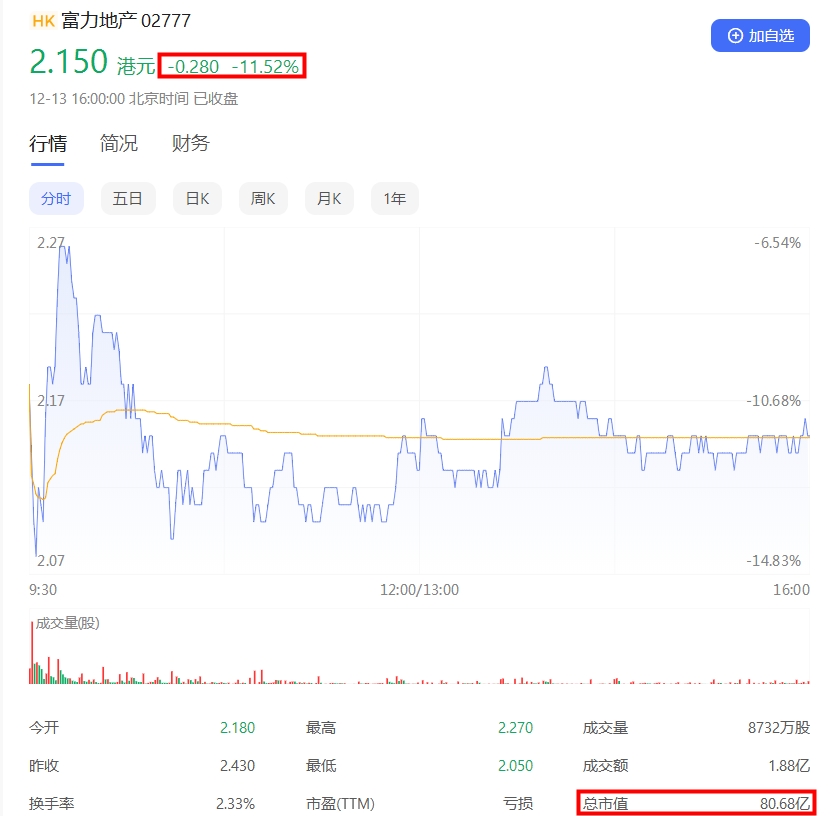The image size is (833, 816).
Task: Switch to the 行情 tab
Action: pos(48,144)
